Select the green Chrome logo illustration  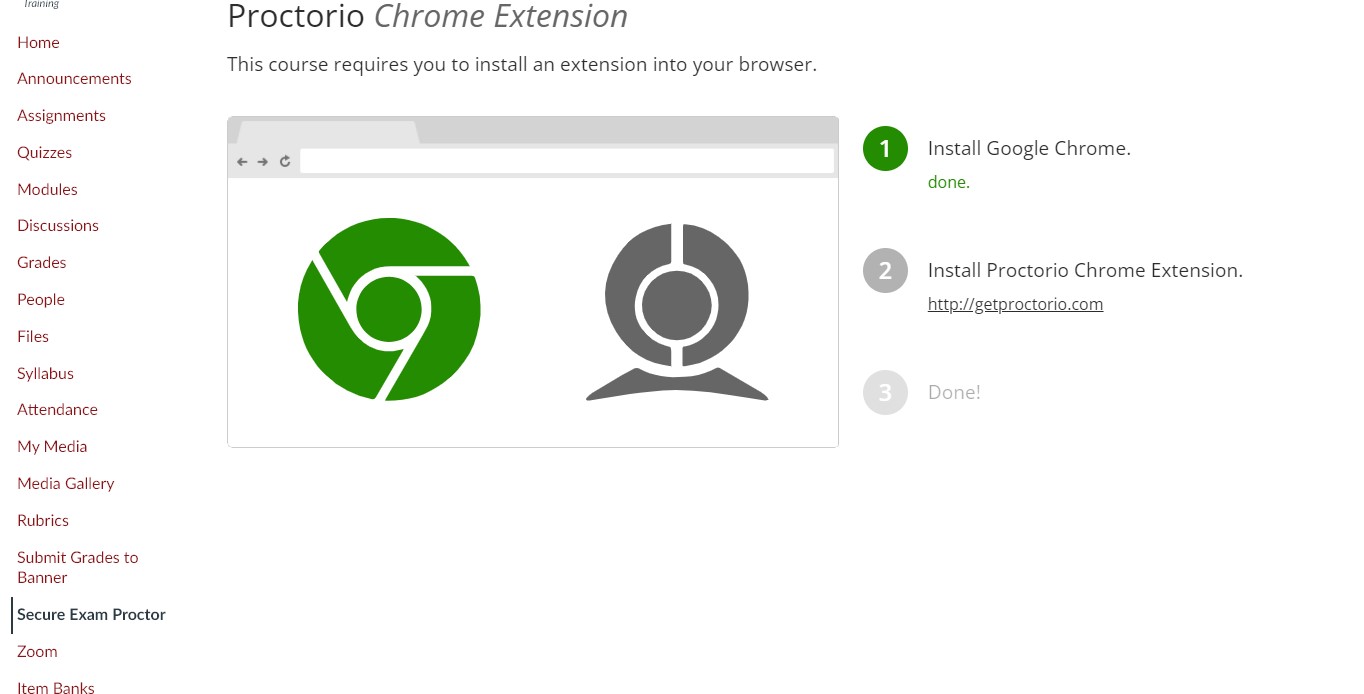389,308
